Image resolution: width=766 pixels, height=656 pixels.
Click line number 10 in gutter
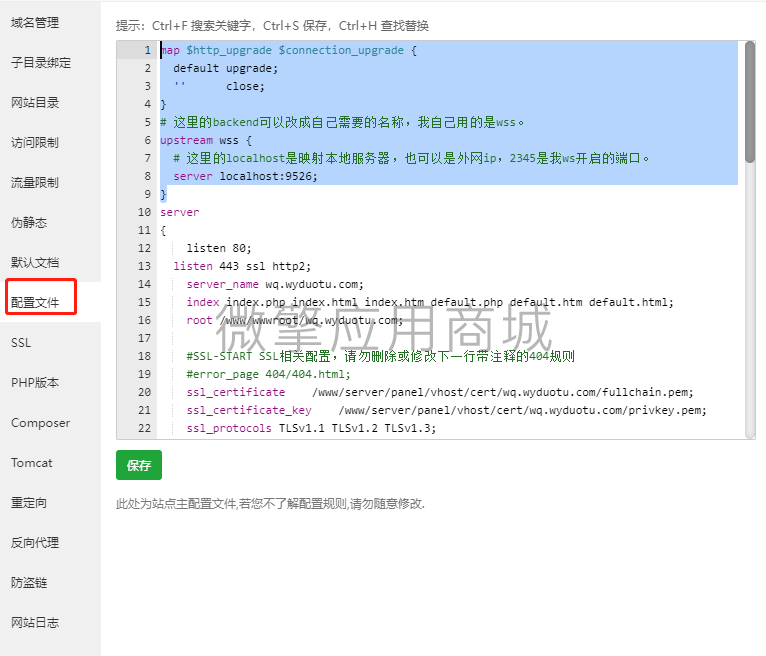coord(145,212)
